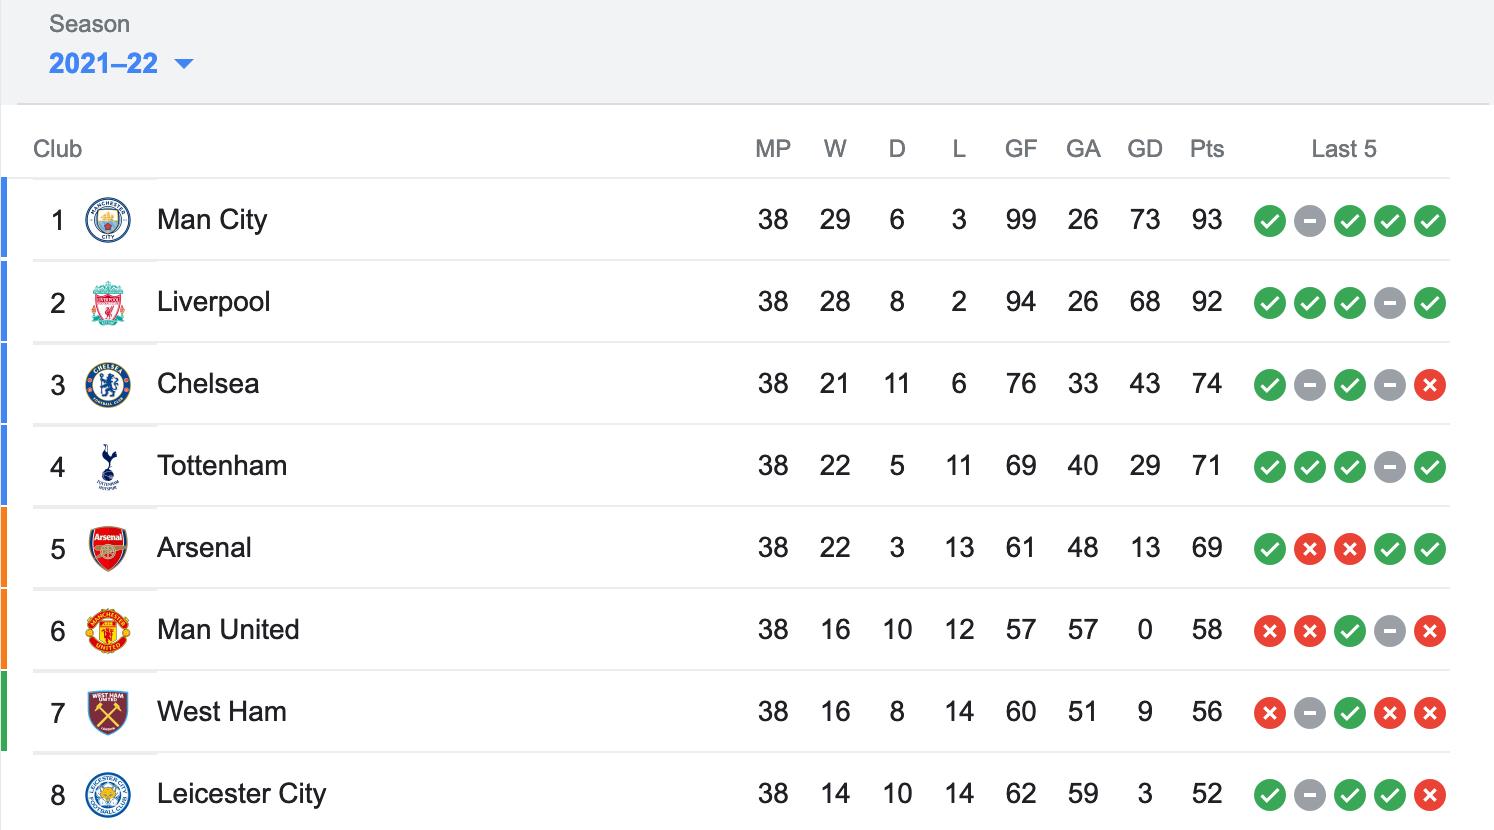Open the Season dropdown arrow

pyautogui.click(x=183, y=64)
